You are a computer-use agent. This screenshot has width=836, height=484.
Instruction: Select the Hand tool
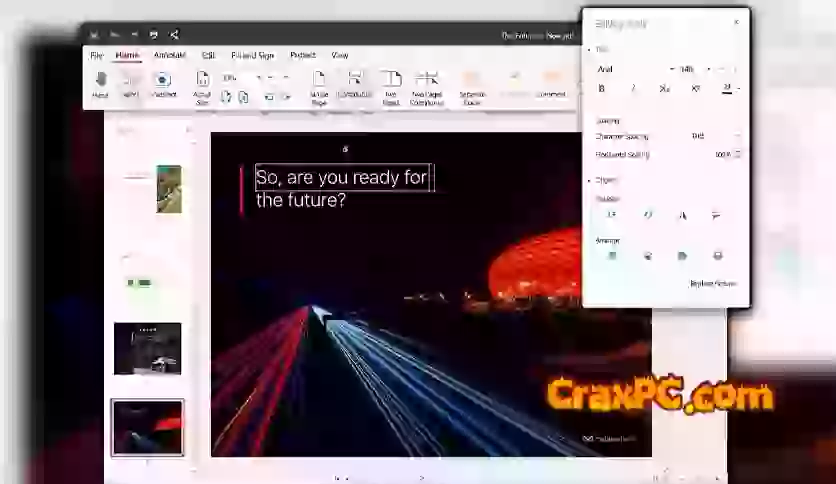[x=100, y=84]
